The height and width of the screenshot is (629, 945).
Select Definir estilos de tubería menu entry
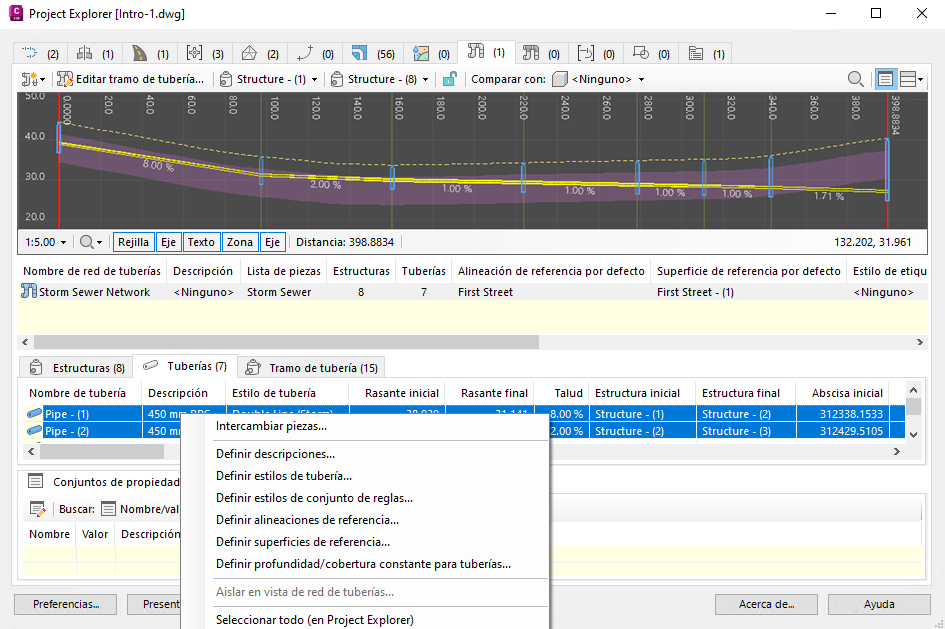pyautogui.click(x=283, y=476)
